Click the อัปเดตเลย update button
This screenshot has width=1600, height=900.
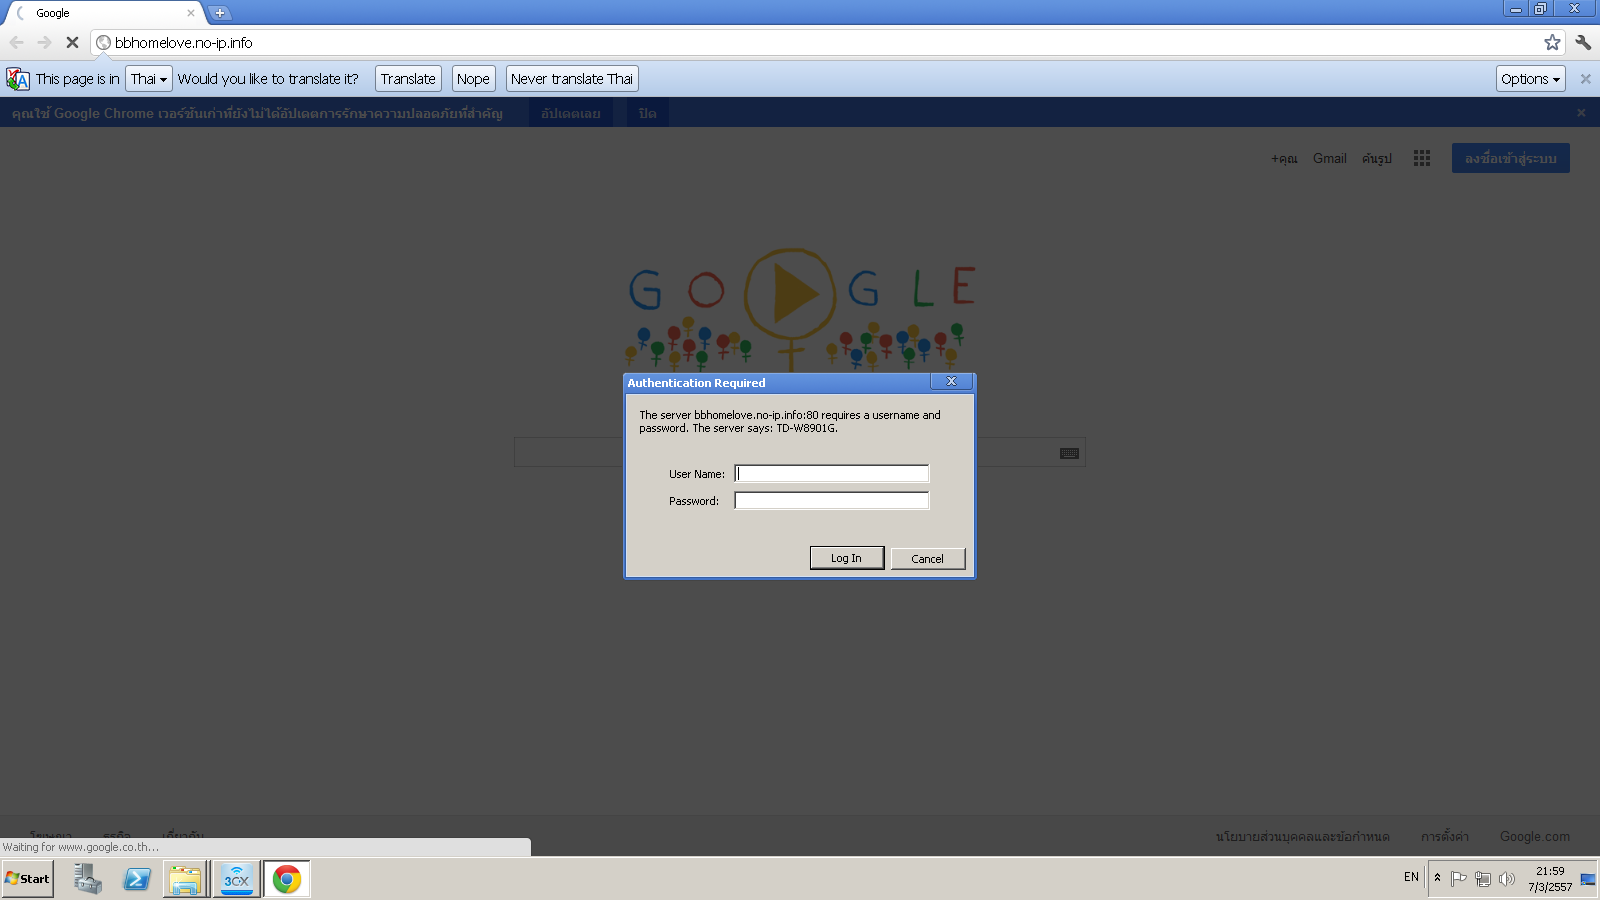click(x=571, y=113)
